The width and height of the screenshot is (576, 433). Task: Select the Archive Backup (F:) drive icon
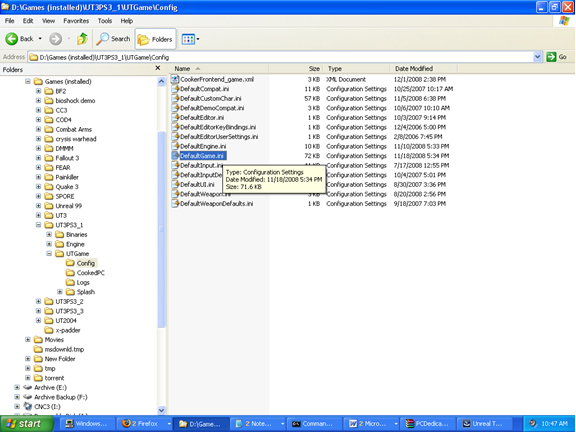coord(28,397)
